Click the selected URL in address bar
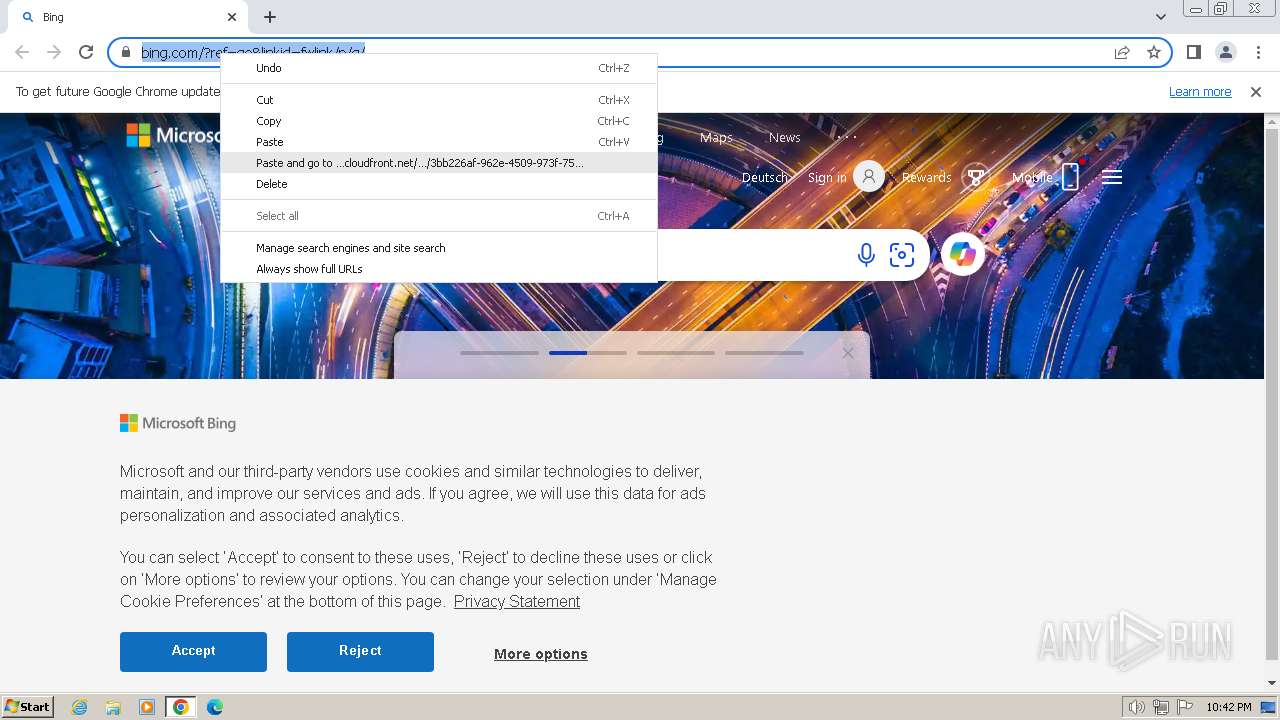The image size is (1280, 720). click(x=253, y=52)
